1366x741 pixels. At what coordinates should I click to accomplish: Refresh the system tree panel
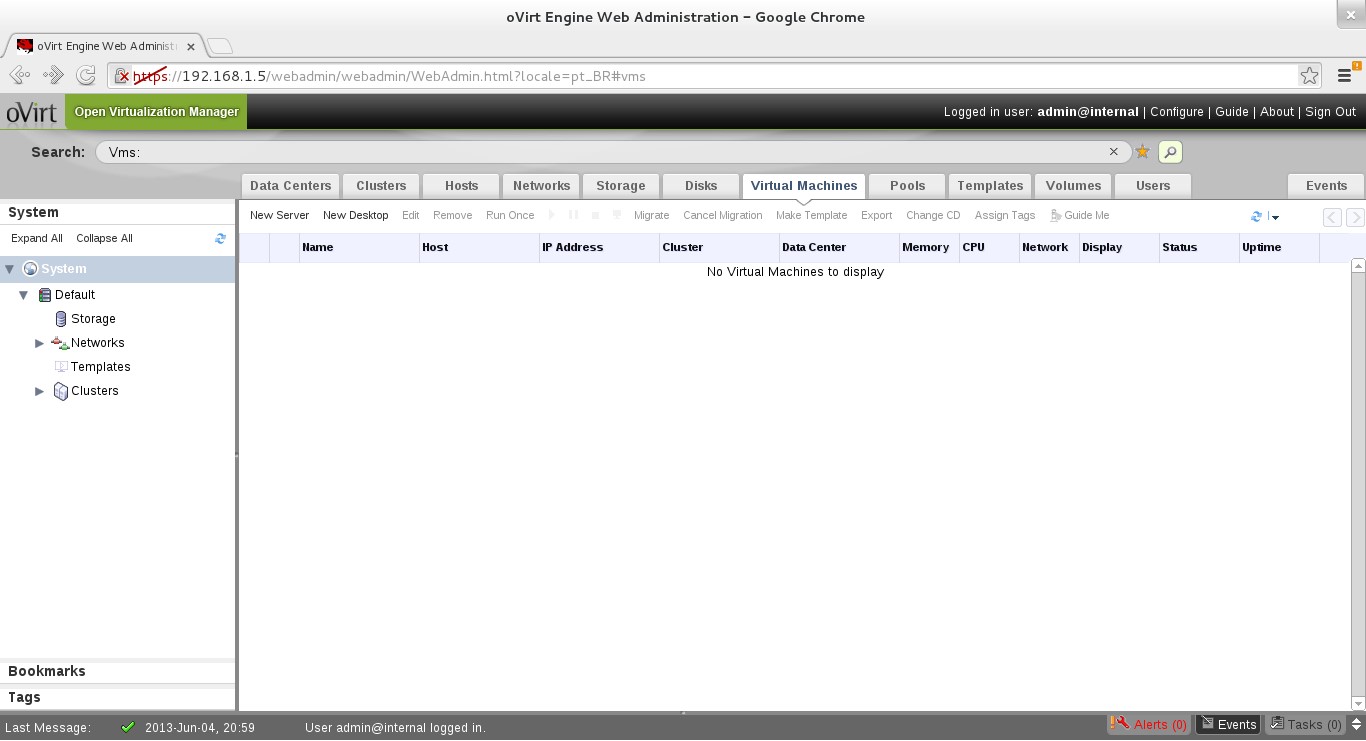pyautogui.click(x=220, y=239)
